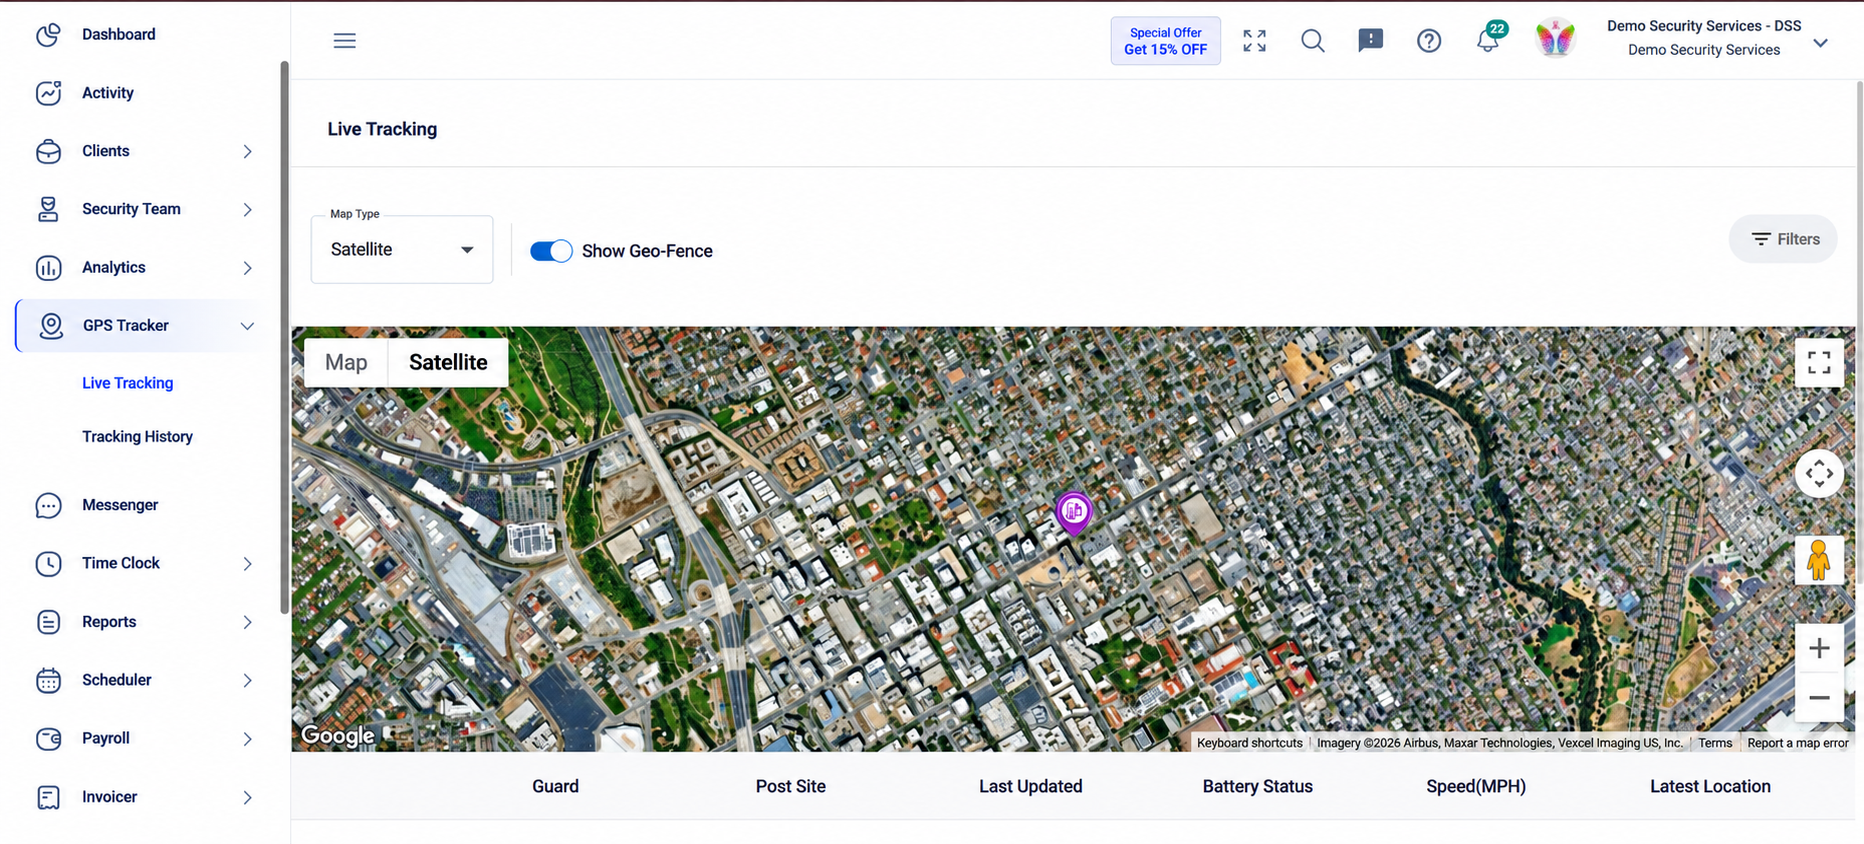This screenshot has width=1864, height=844.
Task: Expand the Analytics submenu chevron
Action: [x=247, y=268]
